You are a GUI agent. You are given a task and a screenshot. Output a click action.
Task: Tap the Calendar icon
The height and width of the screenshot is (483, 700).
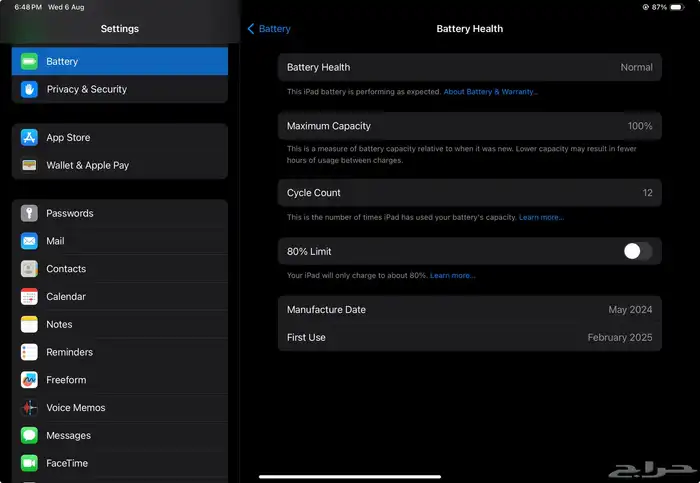pos(29,296)
